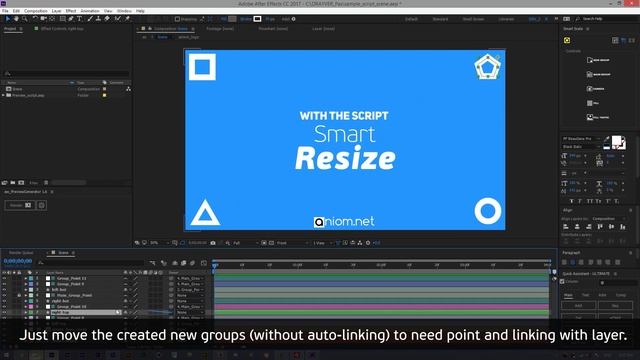
Task: Click Character panel fill color swatch
Action: 616,141
